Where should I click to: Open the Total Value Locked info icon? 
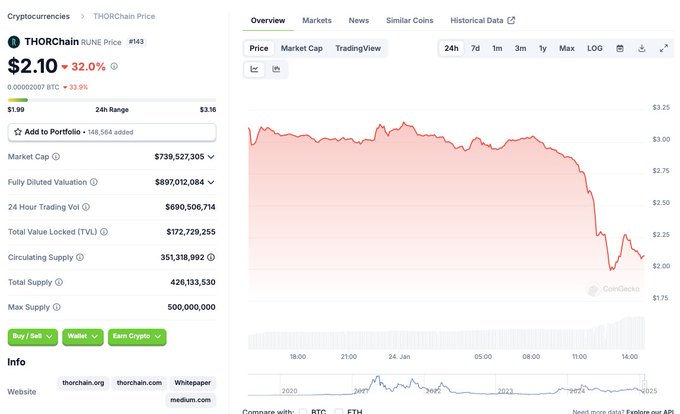(104, 232)
